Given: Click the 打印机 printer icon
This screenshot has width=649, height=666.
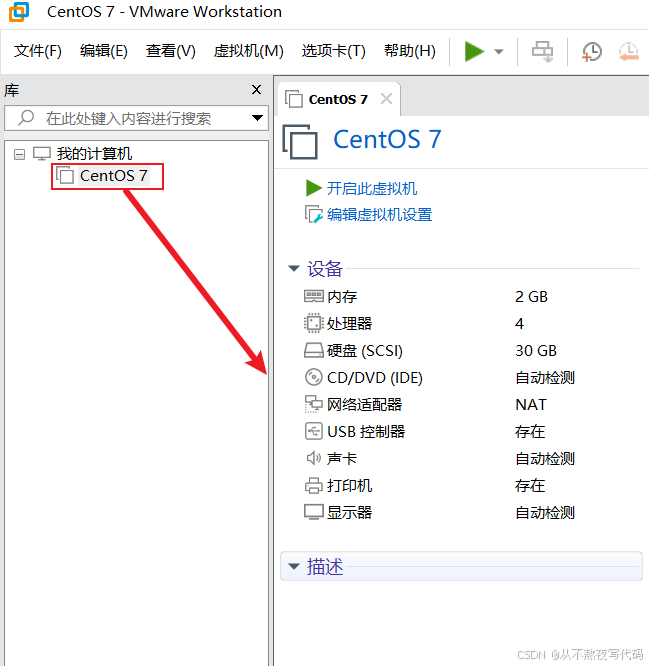Looking at the screenshot, I should 314,485.
